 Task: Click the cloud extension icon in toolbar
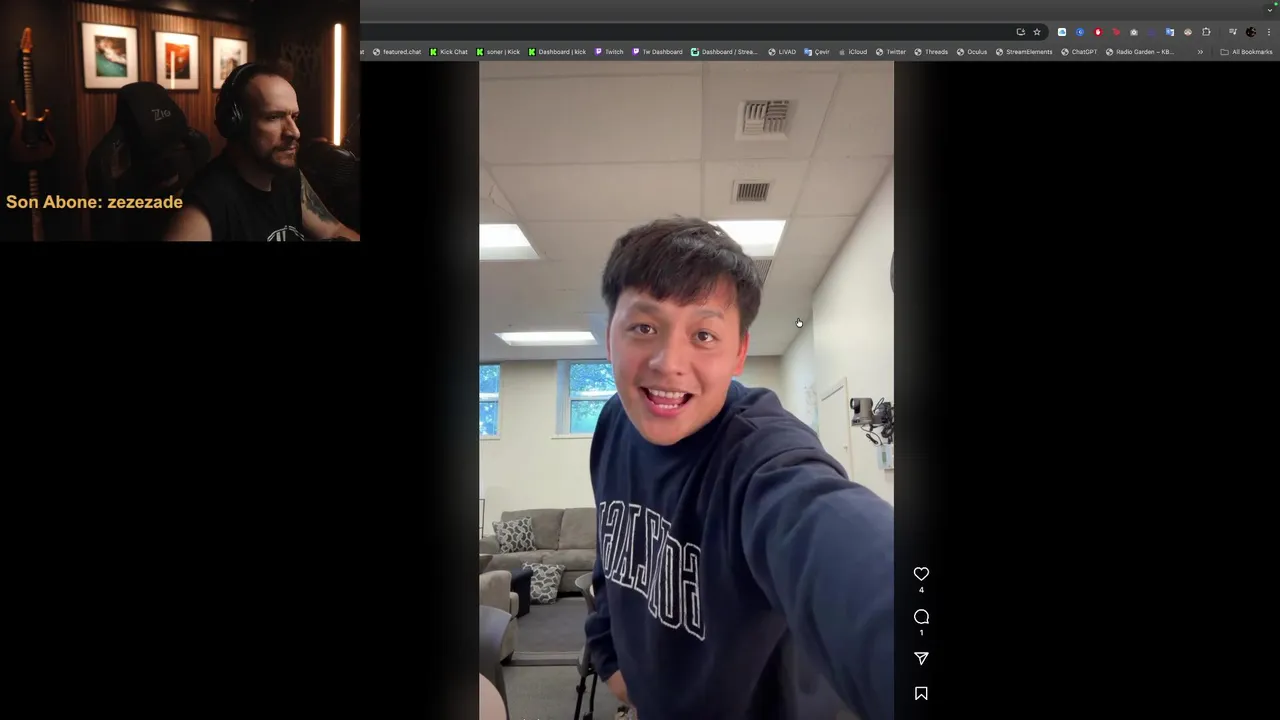[1062, 32]
